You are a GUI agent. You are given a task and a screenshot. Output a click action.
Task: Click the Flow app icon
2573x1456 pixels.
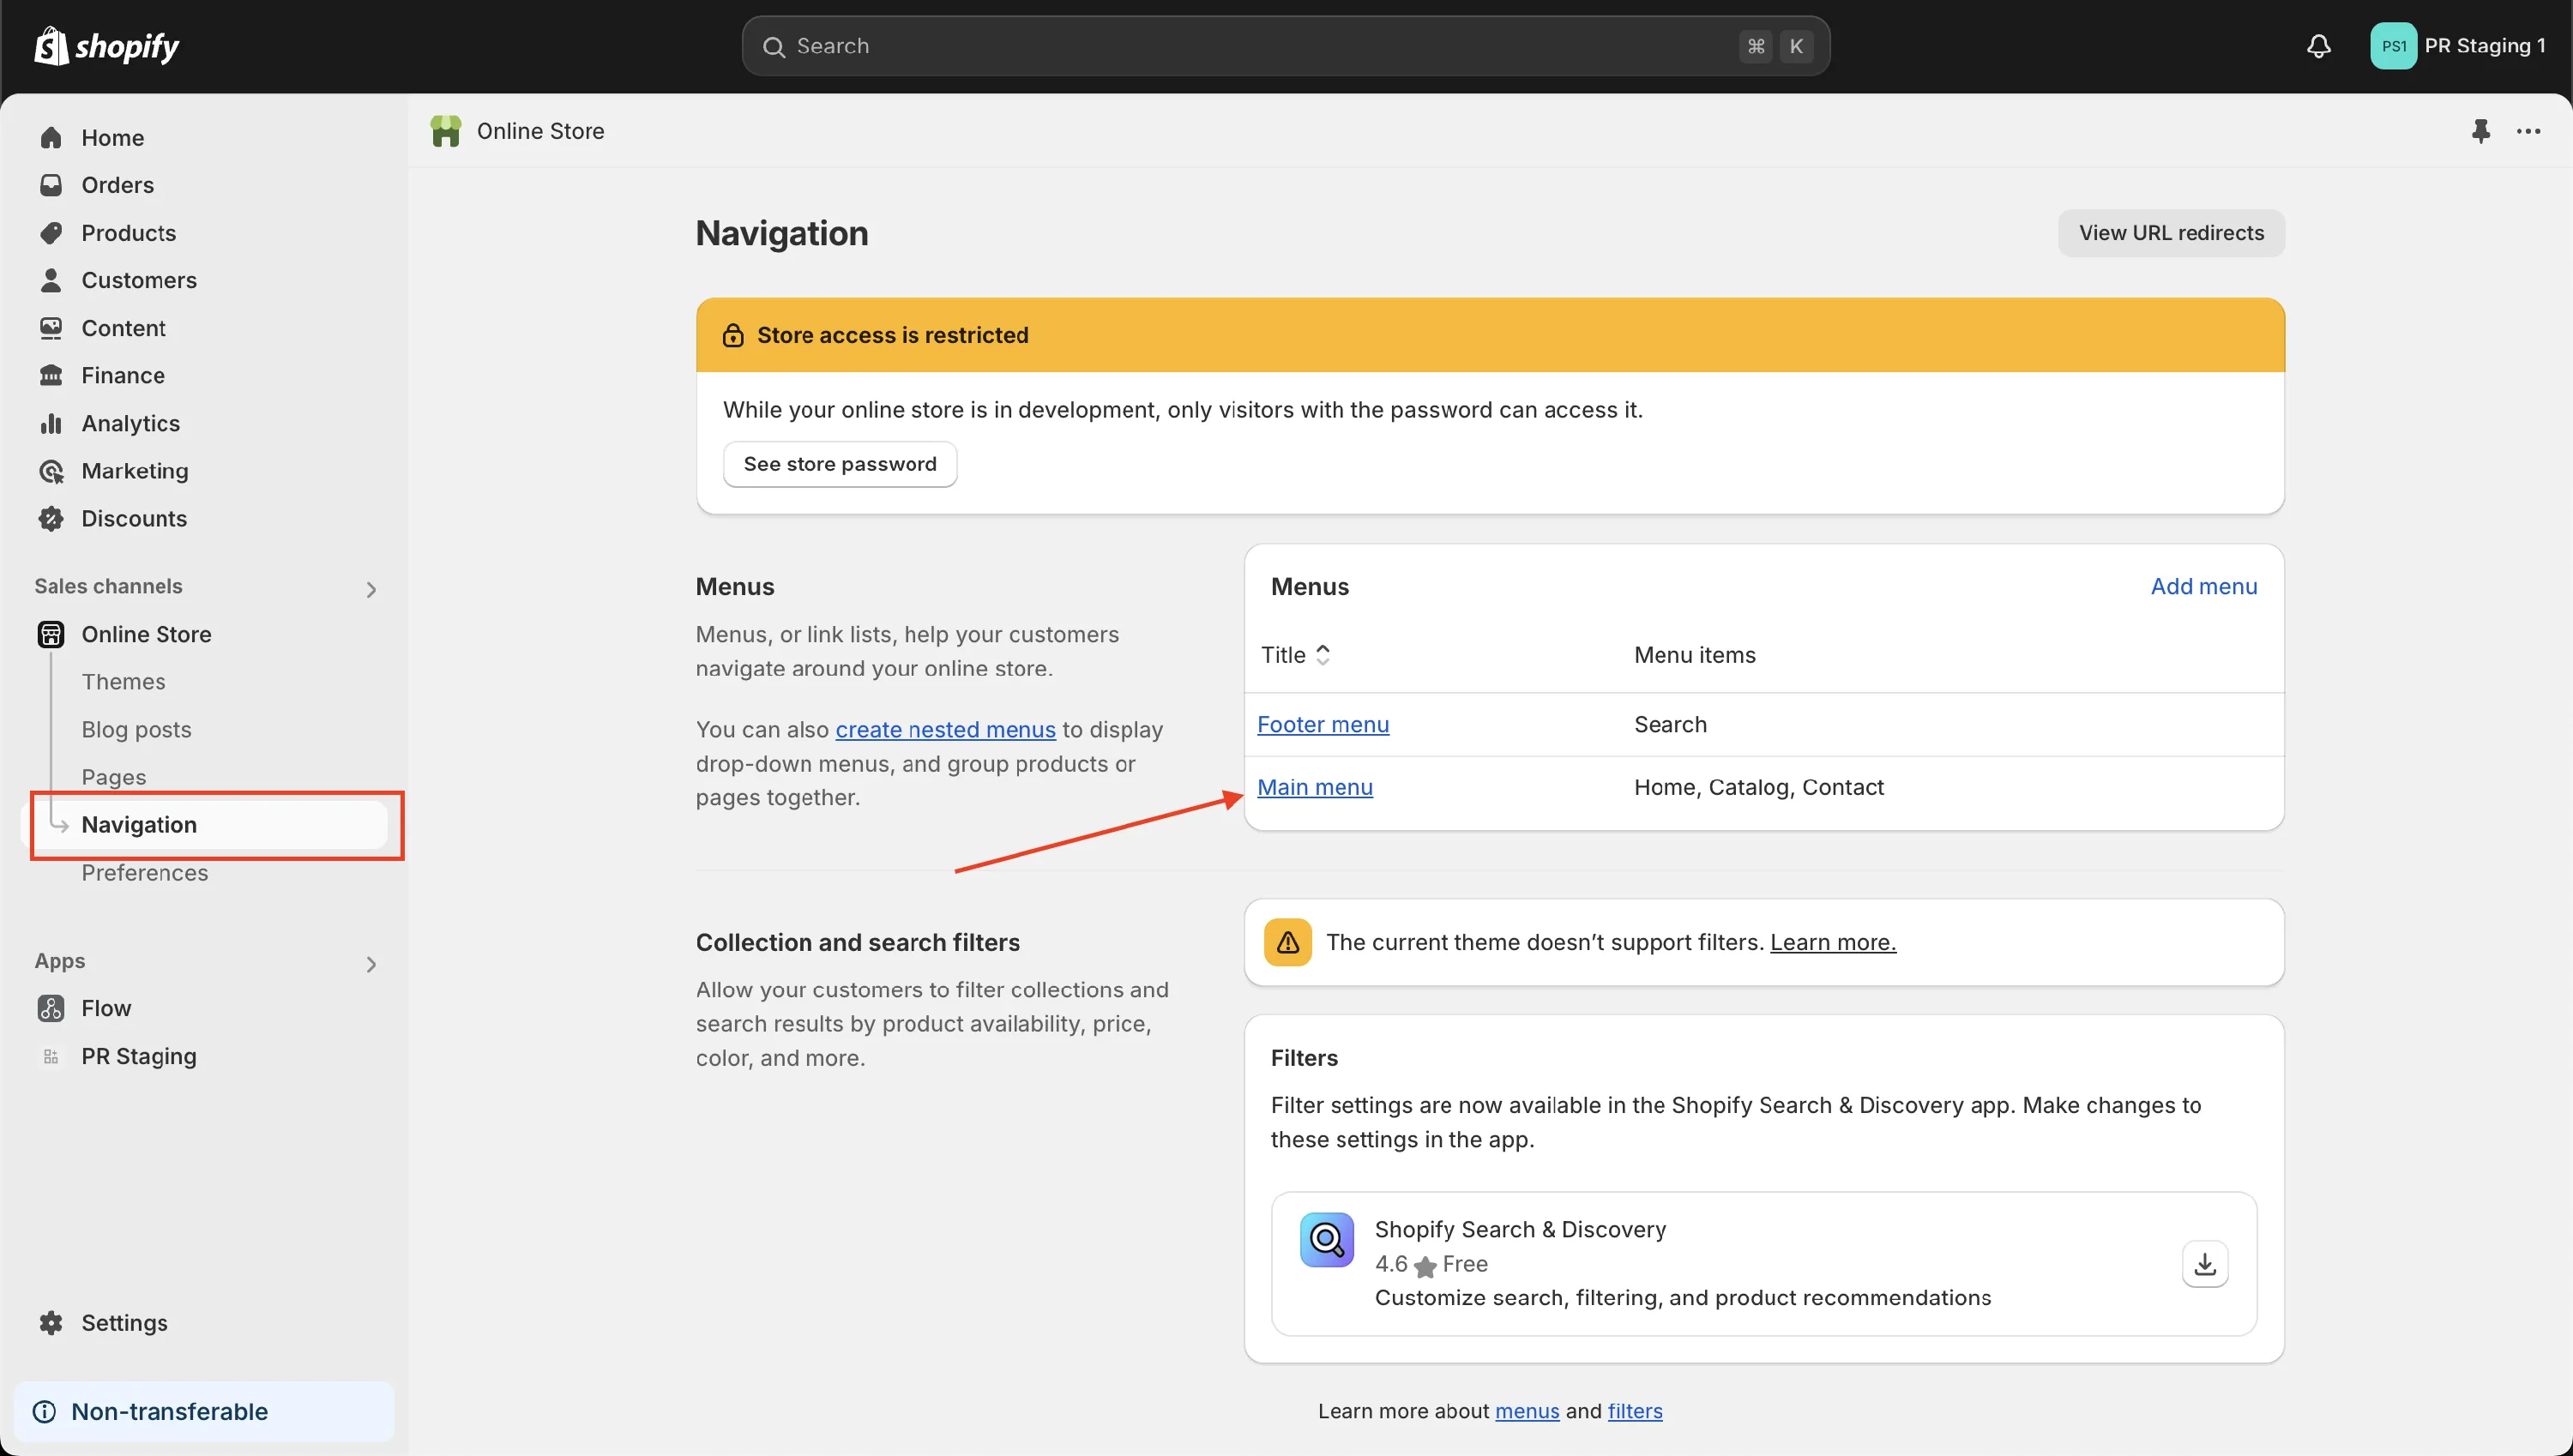click(51, 1008)
